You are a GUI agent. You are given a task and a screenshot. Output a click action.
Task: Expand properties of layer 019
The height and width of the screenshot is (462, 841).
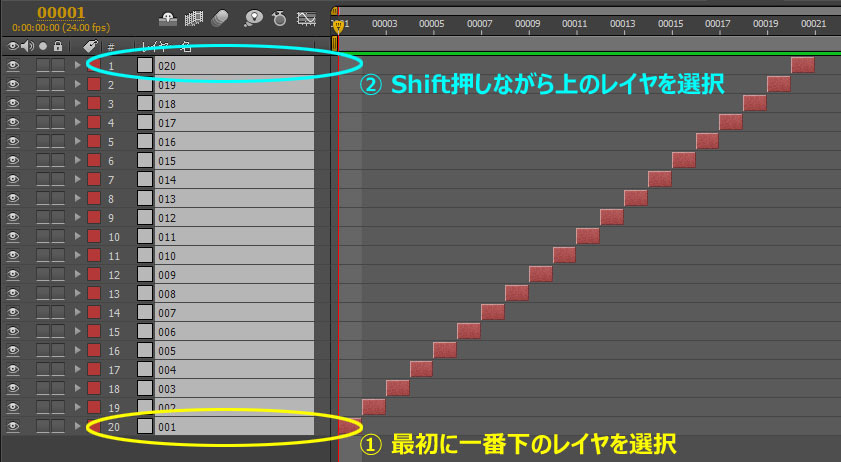tap(78, 85)
